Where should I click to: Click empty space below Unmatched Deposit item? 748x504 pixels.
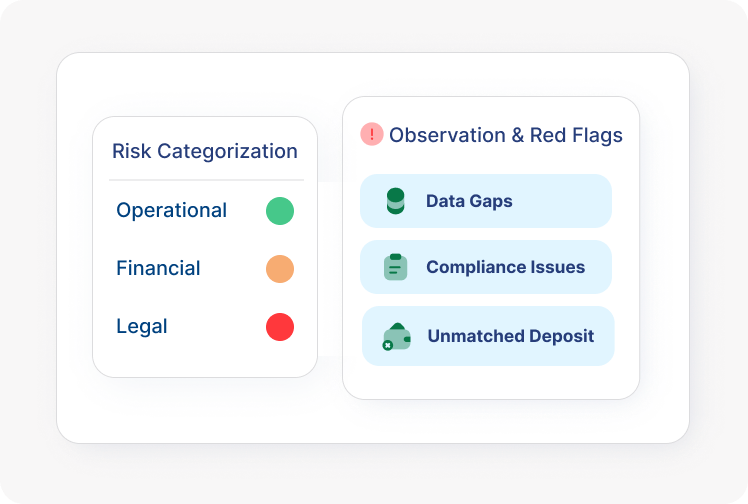(490, 382)
